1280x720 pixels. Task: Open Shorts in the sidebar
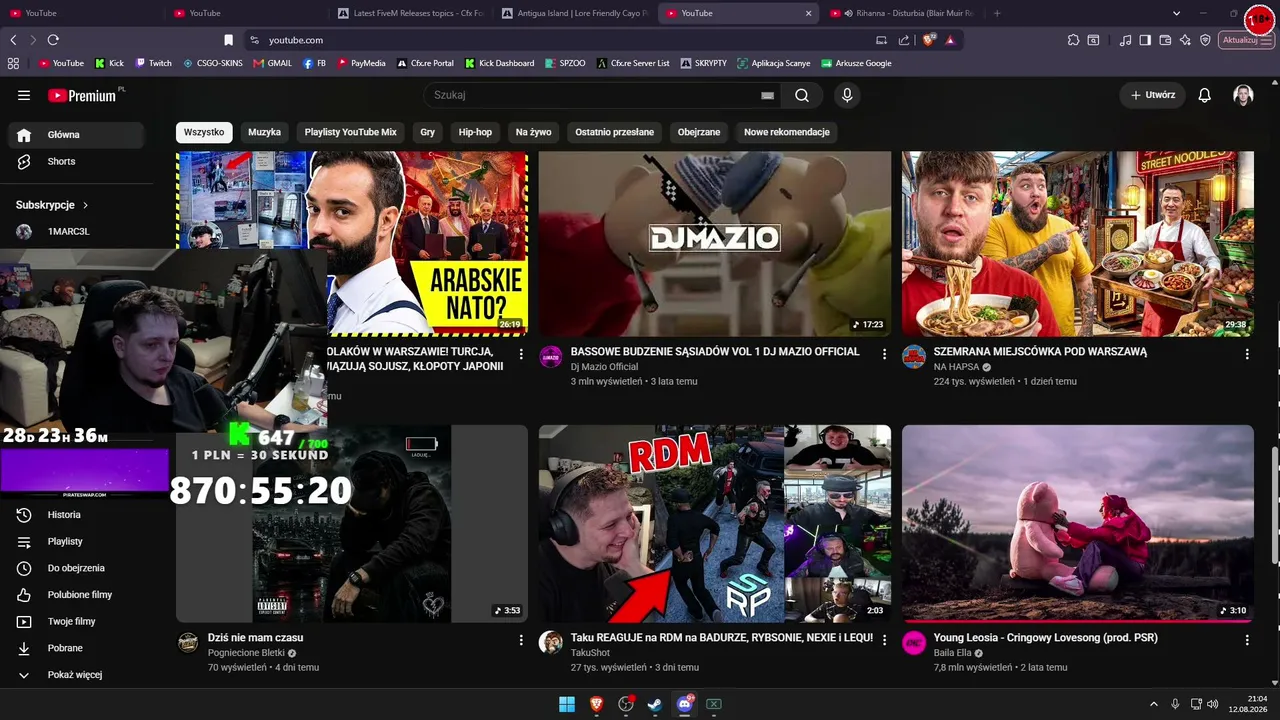tap(76, 162)
